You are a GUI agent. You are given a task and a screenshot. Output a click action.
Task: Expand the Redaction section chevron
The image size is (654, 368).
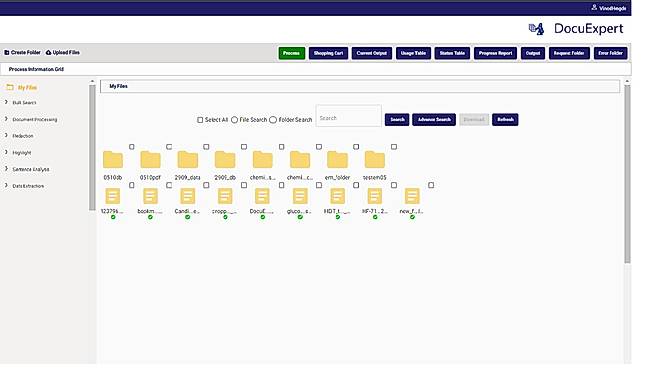6,135
